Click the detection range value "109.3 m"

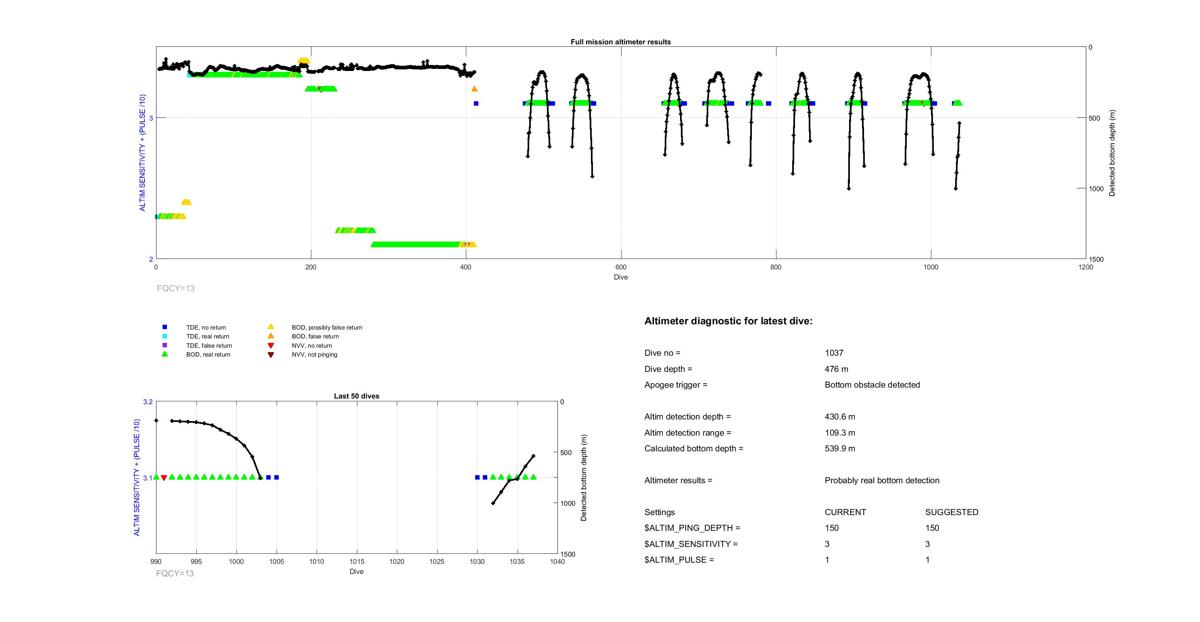[x=840, y=433]
